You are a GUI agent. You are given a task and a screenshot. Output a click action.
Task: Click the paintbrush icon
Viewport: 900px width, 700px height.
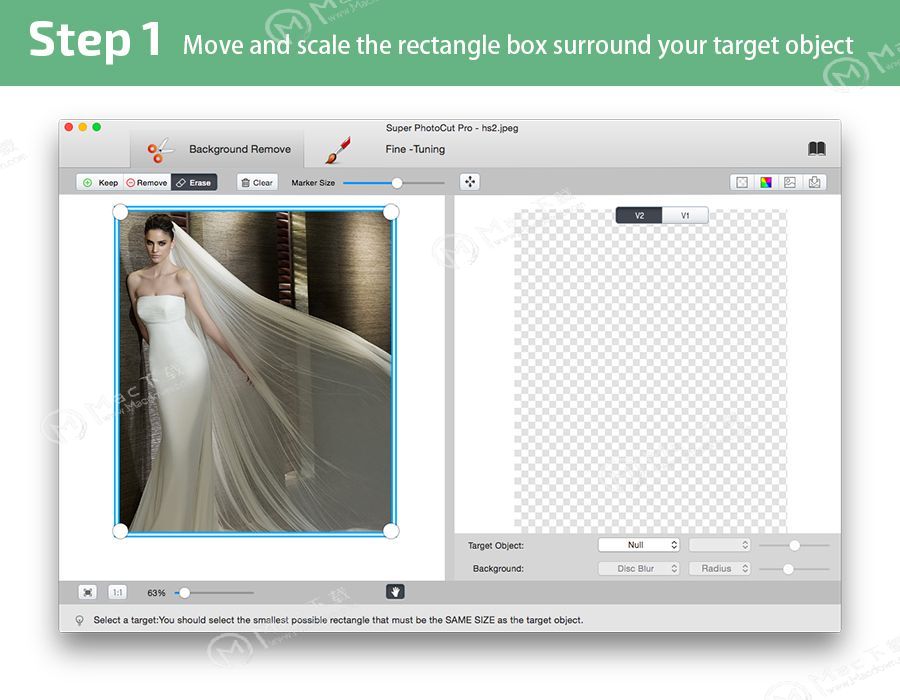click(x=338, y=150)
